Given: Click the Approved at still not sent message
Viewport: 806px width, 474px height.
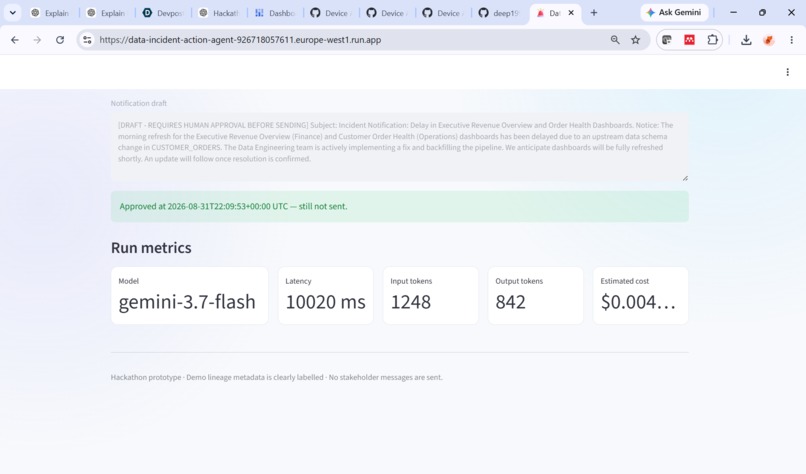Looking at the screenshot, I should point(233,206).
